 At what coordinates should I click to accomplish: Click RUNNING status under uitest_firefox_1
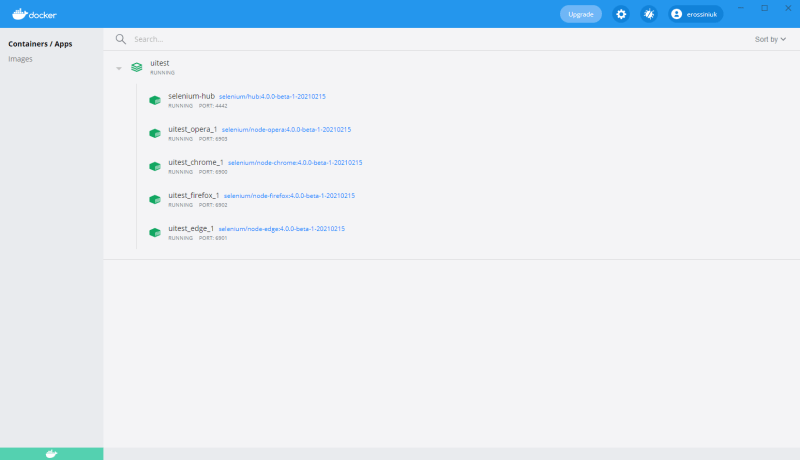(x=181, y=205)
